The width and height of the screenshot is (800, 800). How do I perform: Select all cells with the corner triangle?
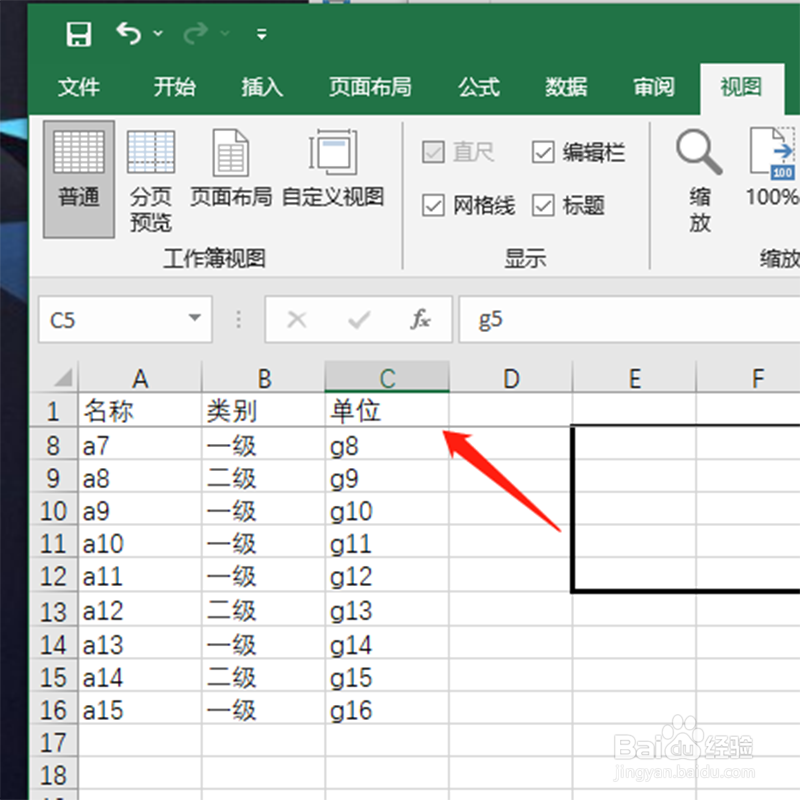click(63, 378)
